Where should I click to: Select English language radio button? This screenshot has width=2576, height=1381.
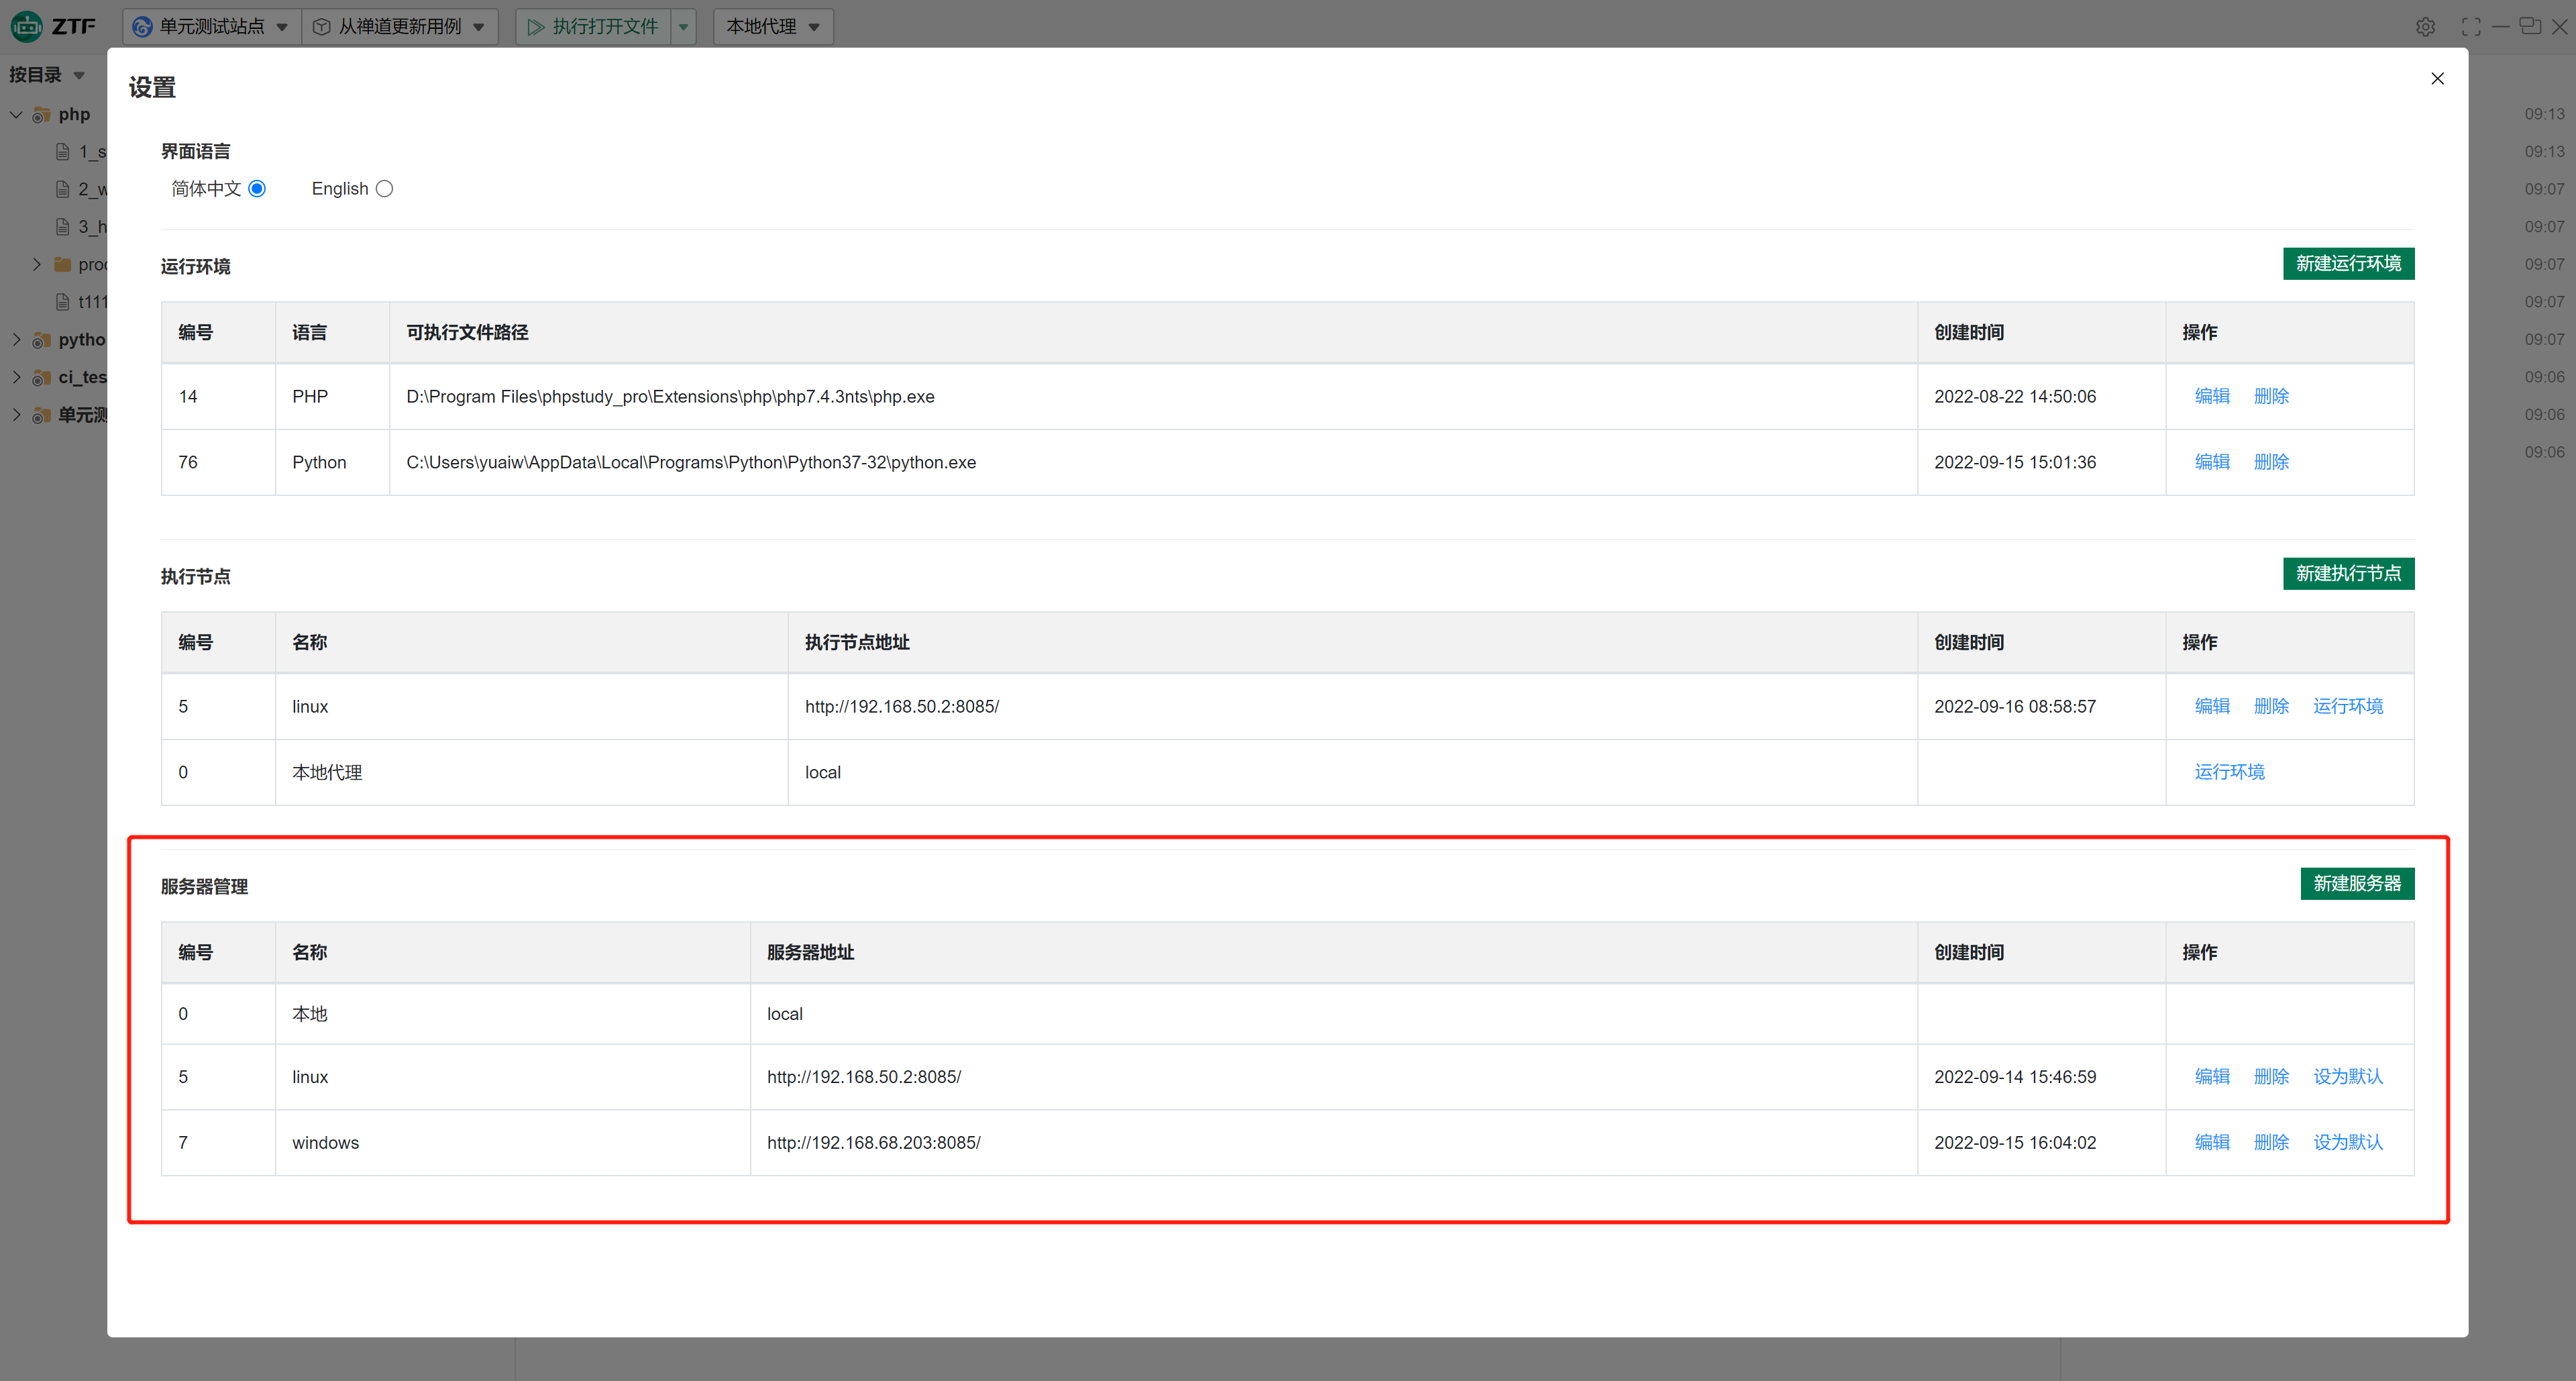click(x=384, y=189)
